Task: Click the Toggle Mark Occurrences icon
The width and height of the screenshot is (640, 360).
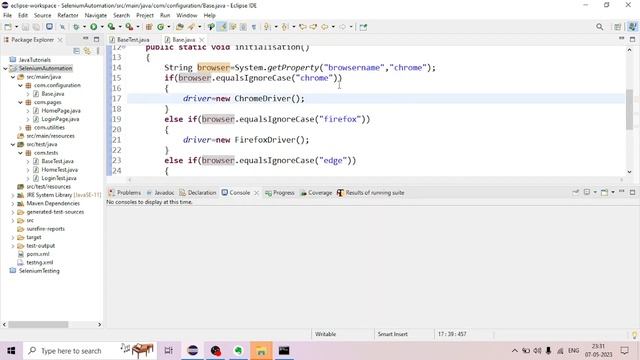Action: (222, 27)
